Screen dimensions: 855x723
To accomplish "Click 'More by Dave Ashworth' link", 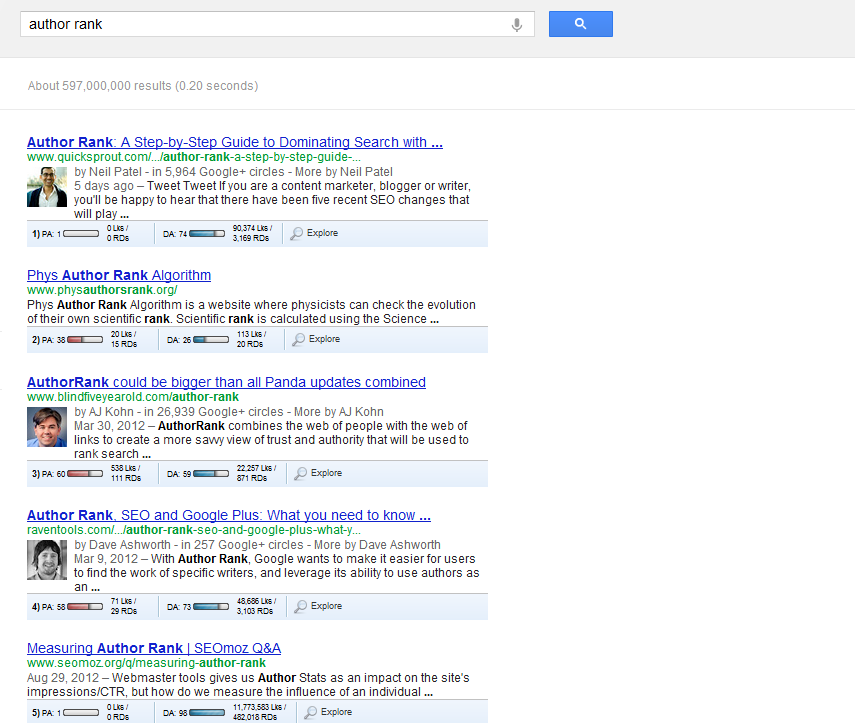I will [377, 545].
